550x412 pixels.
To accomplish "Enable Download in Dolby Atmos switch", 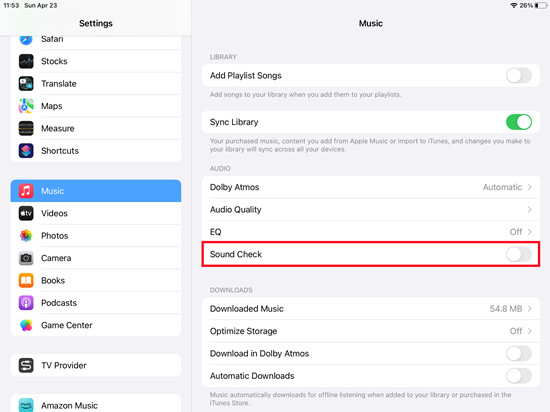I will pos(519,353).
